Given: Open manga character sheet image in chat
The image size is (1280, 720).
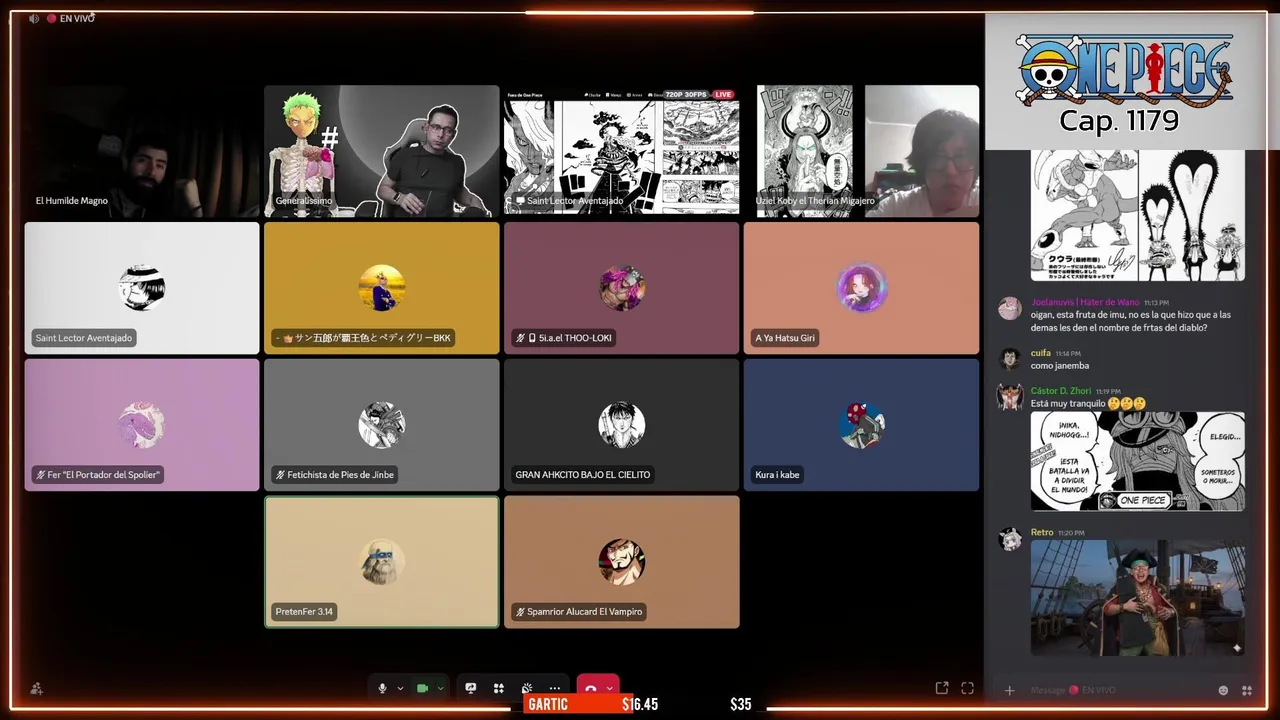Looking at the screenshot, I should 1138,215.
